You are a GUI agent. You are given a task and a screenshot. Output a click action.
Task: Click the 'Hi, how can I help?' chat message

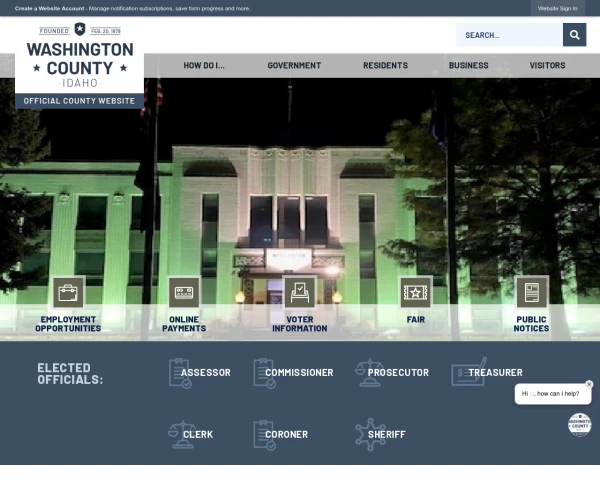(553, 394)
